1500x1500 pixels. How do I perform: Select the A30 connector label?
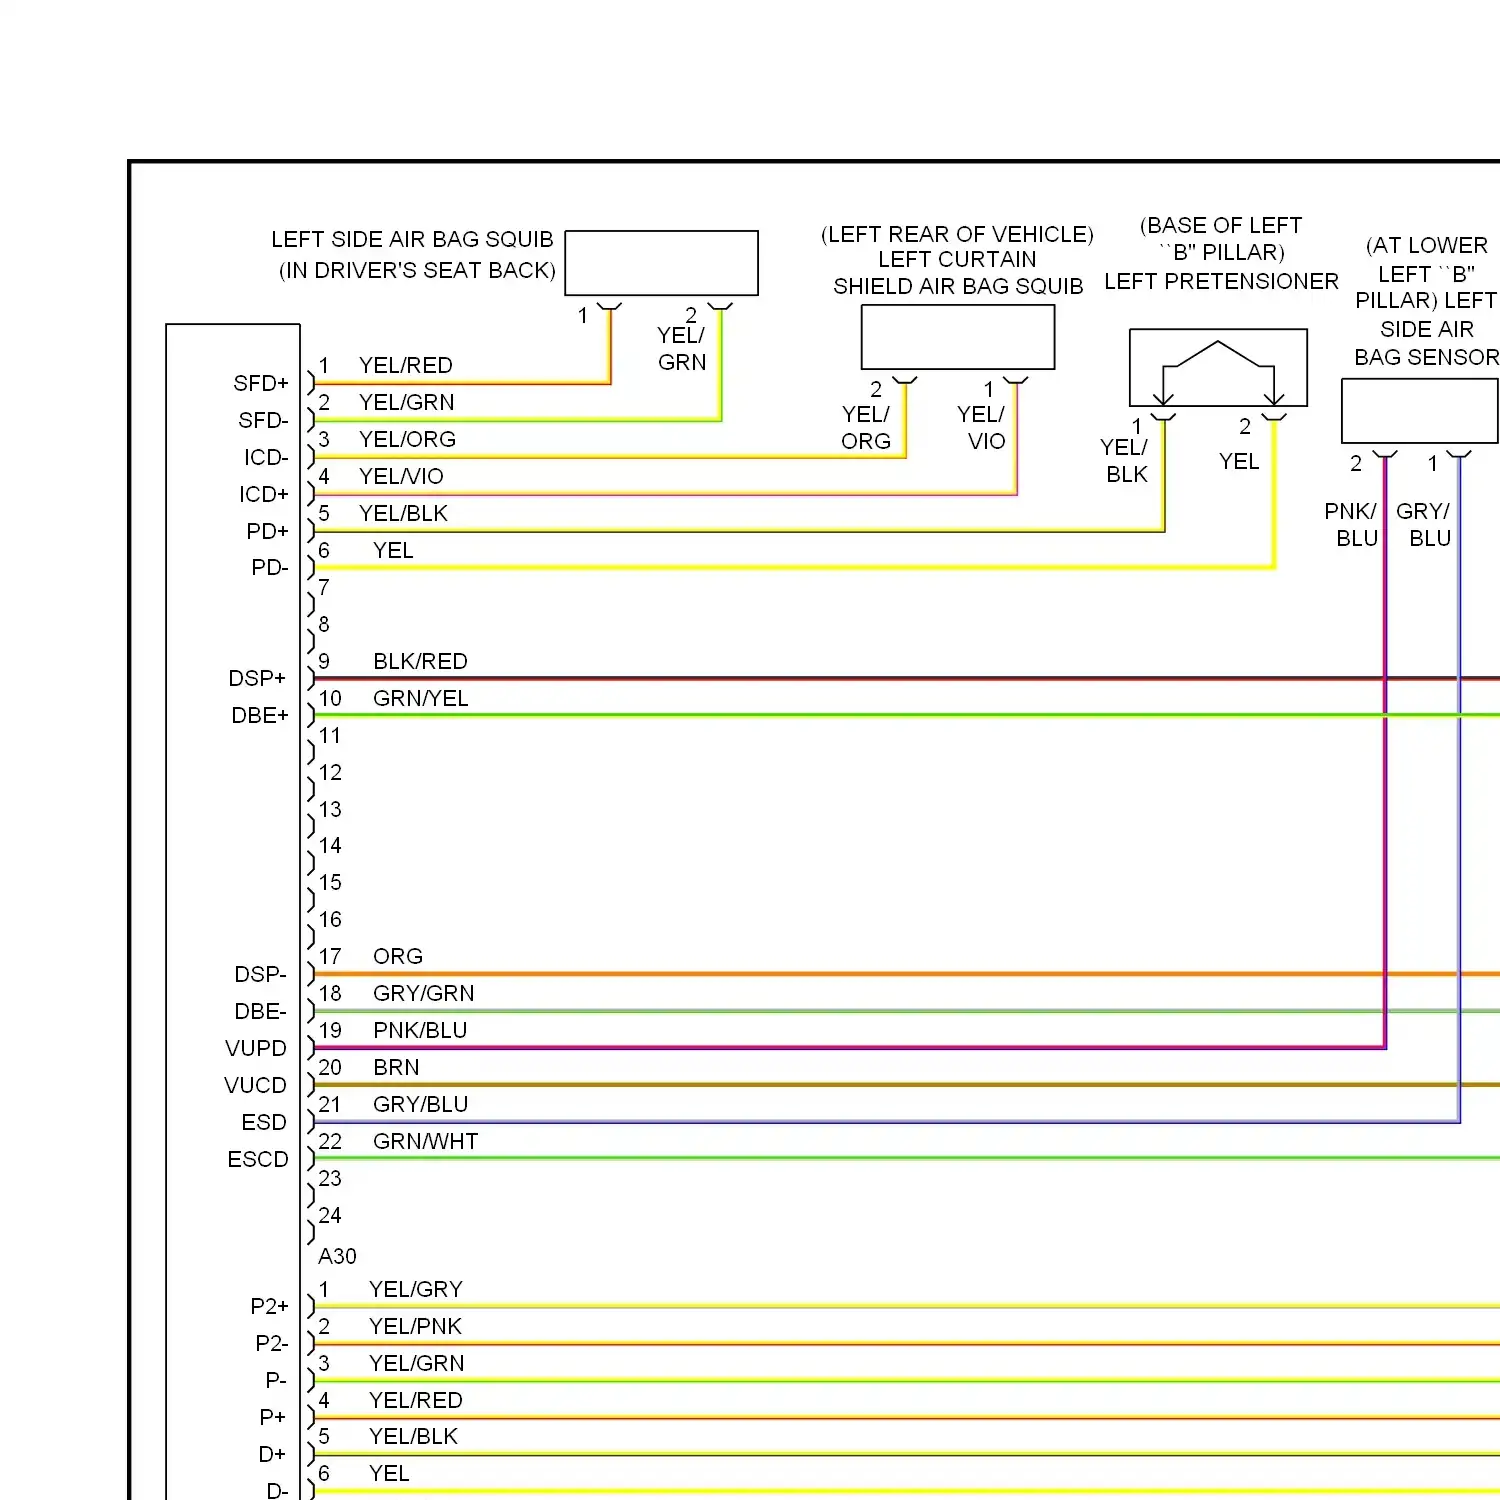[x=337, y=1256]
